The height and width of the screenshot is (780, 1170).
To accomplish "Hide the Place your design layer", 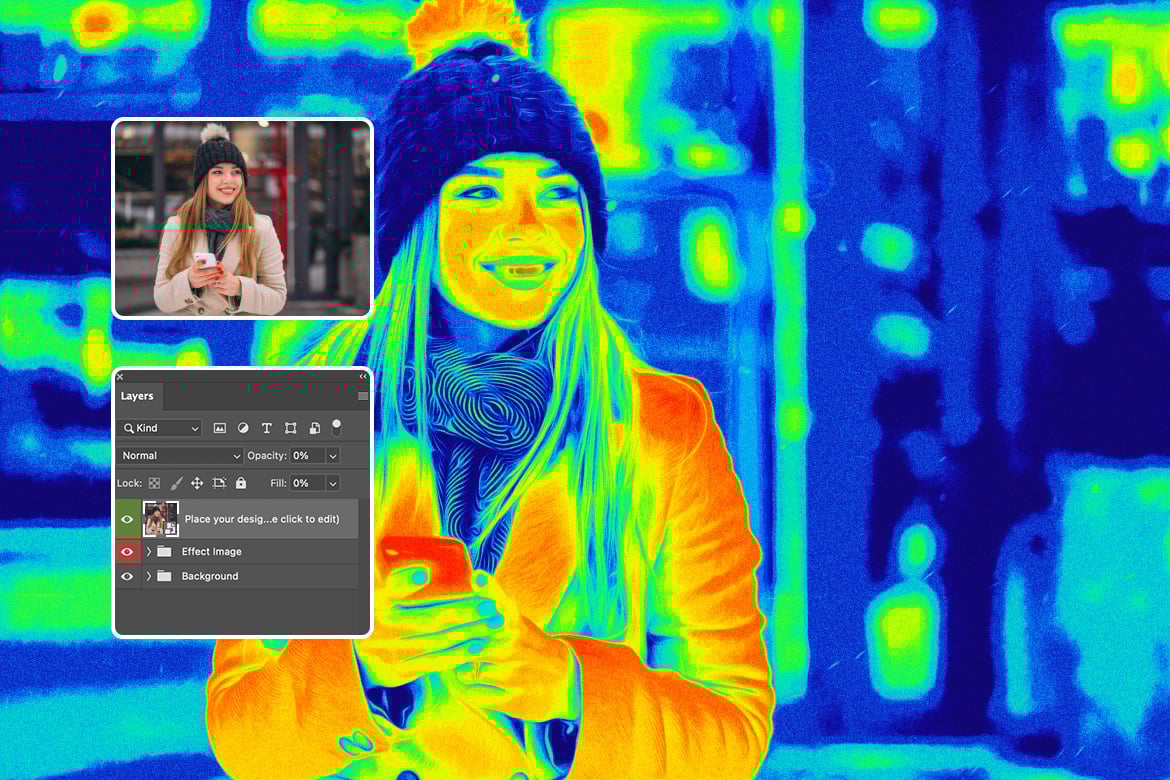I will 127,520.
